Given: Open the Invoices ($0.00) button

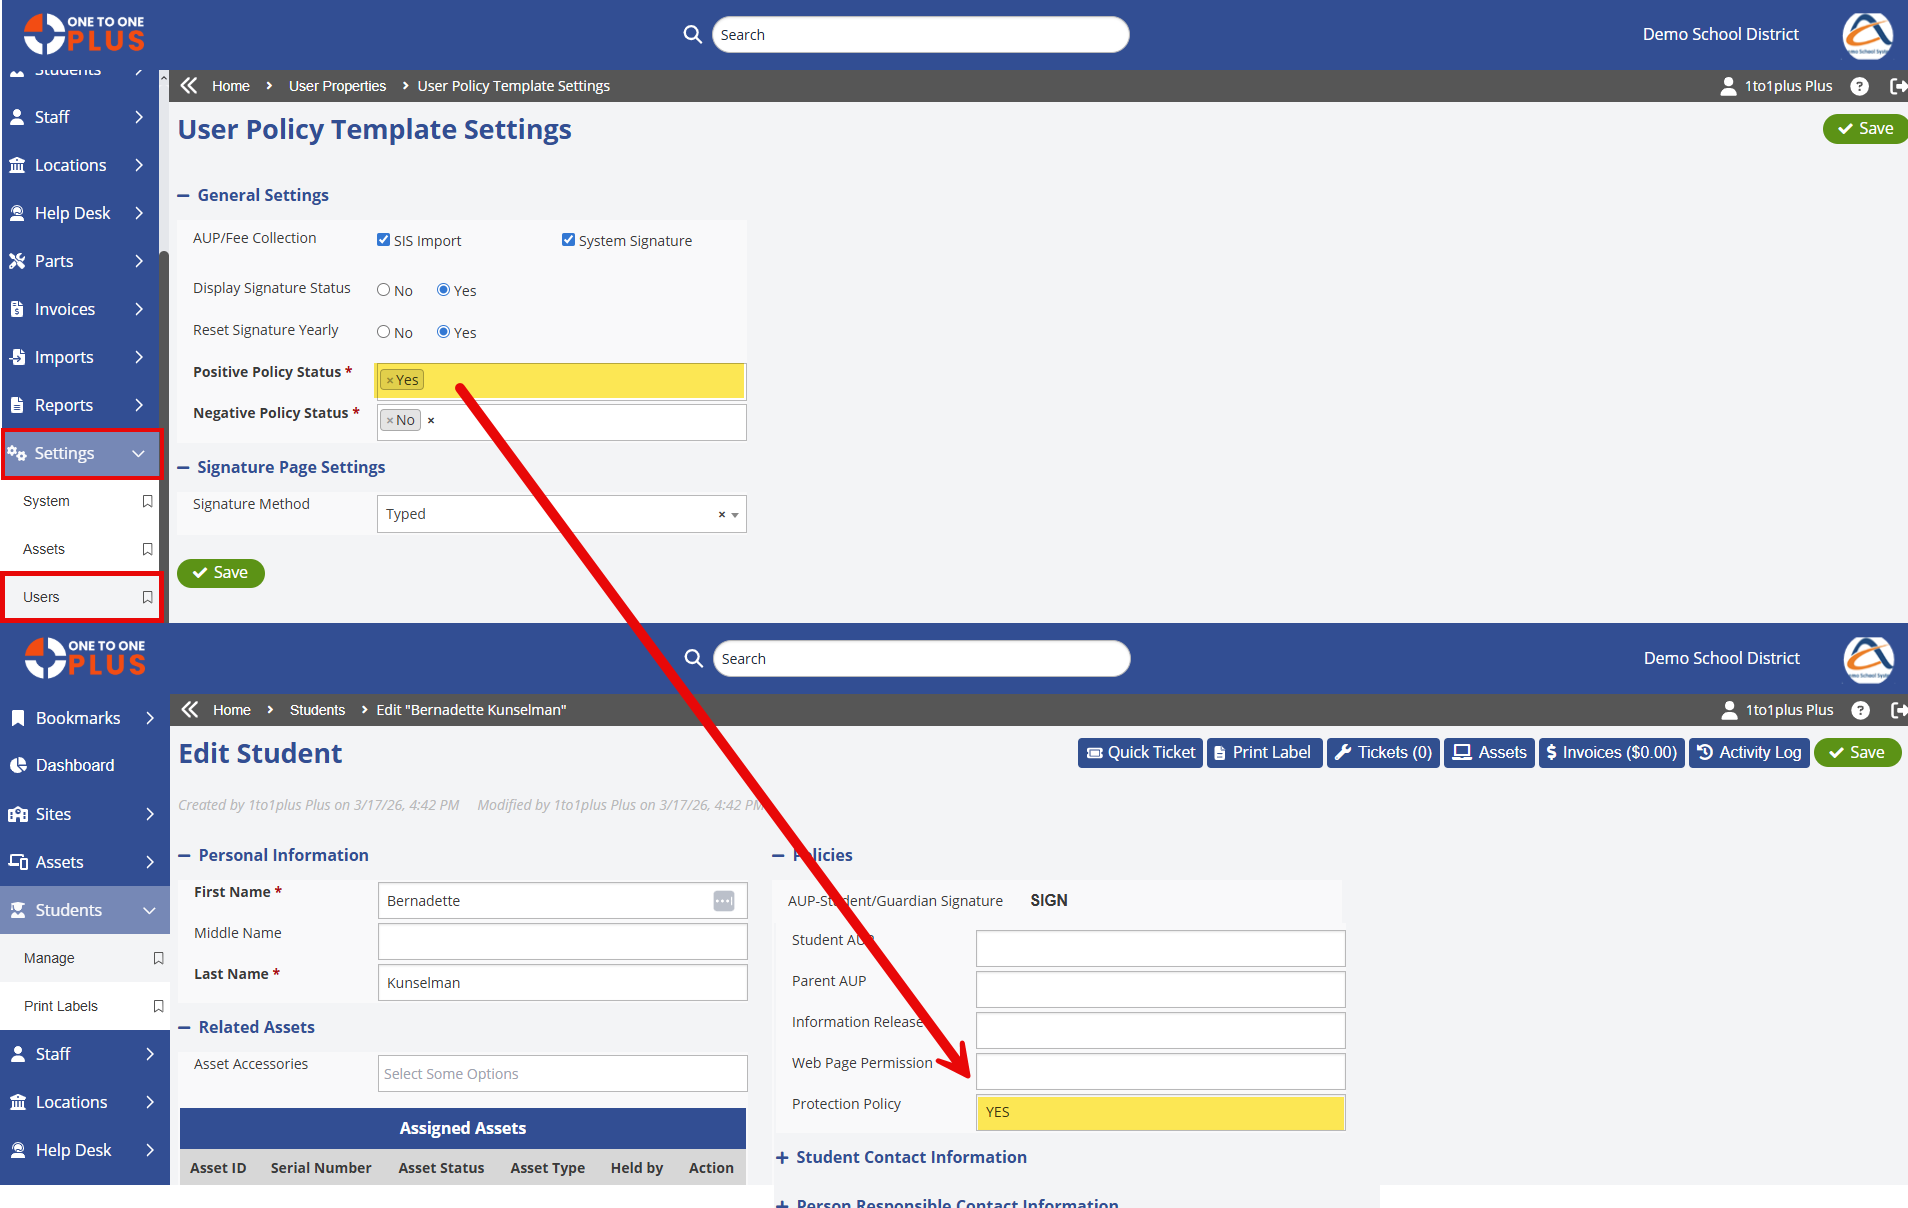Looking at the screenshot, I should 1612,753.
